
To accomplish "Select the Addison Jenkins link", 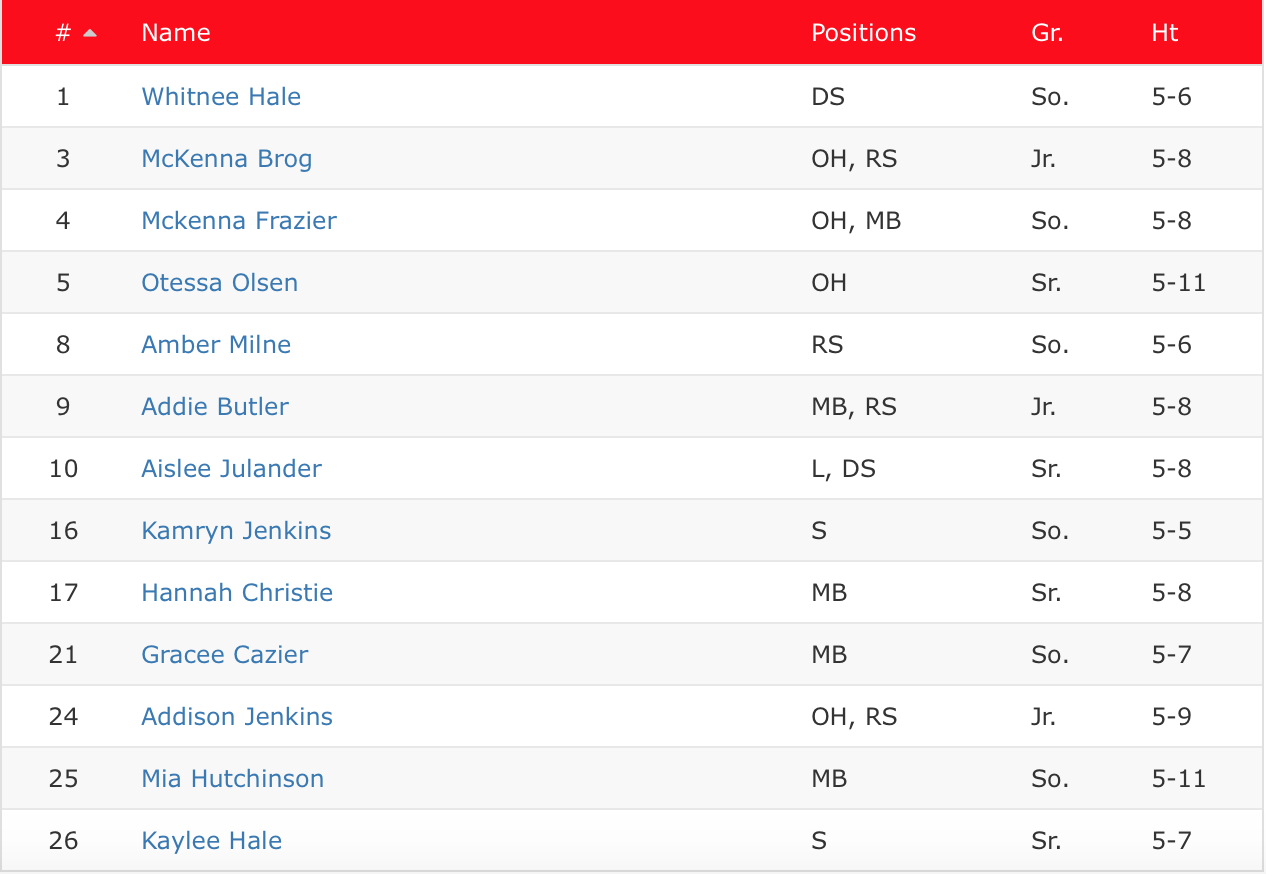I will point(237,717).
